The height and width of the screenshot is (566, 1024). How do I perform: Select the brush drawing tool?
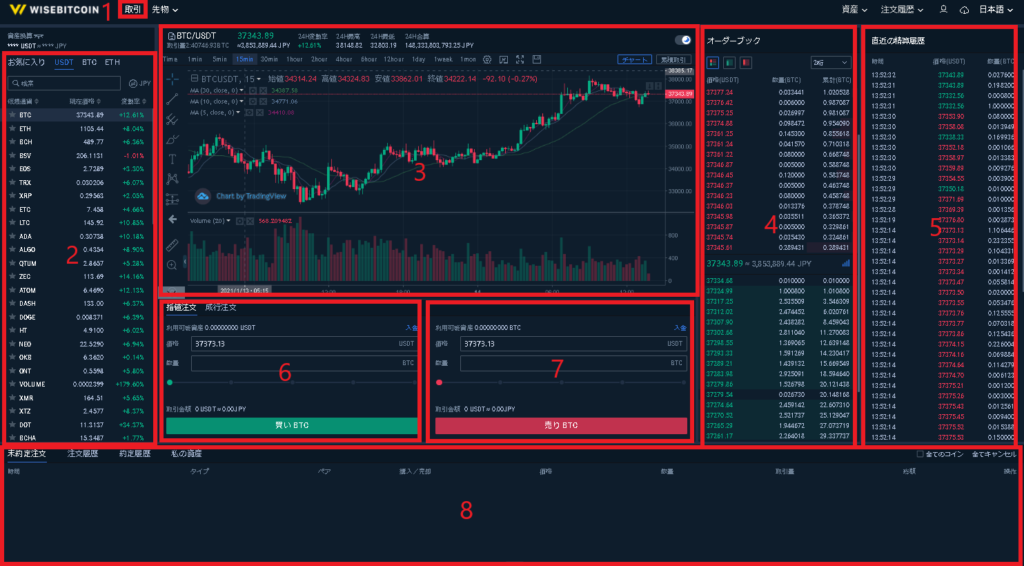pos(172,139)
